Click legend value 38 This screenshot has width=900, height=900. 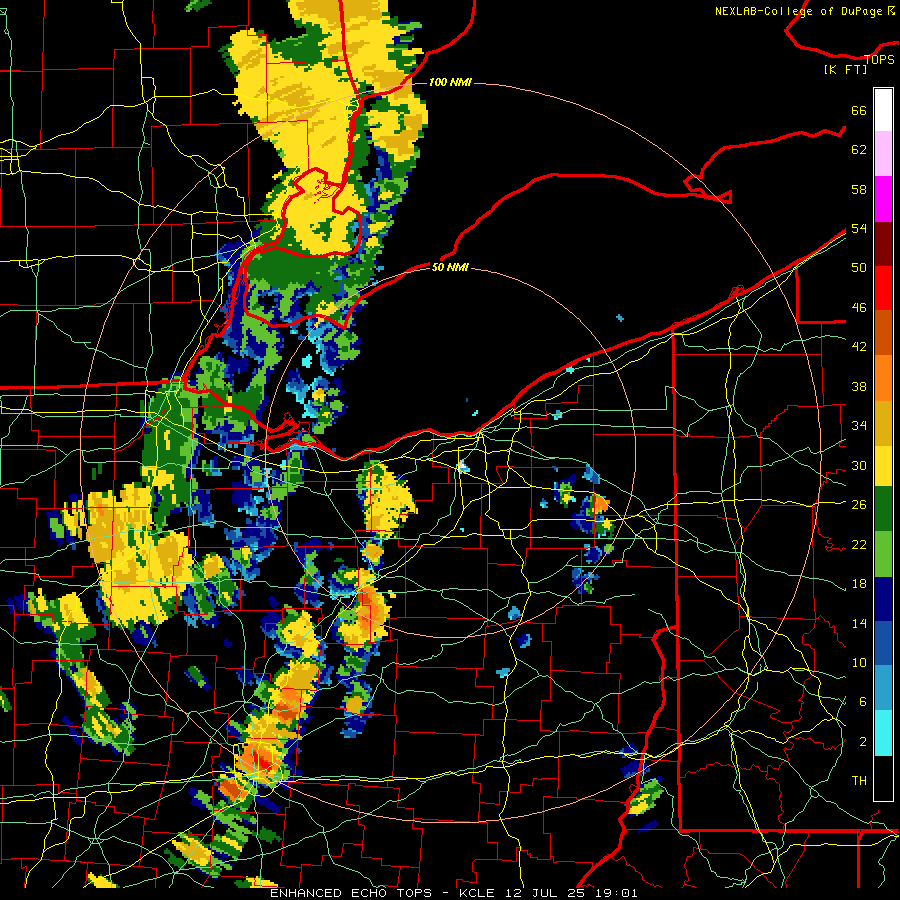pos(859,386)
